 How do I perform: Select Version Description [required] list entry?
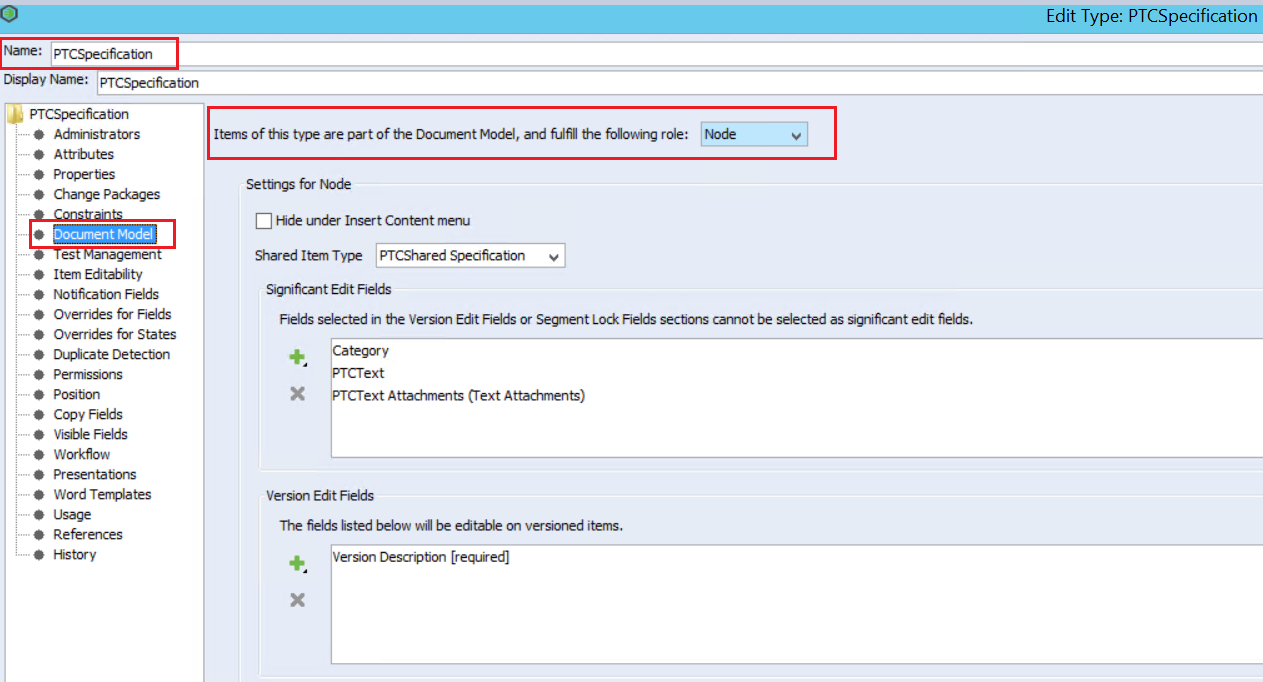pos(420,557)
